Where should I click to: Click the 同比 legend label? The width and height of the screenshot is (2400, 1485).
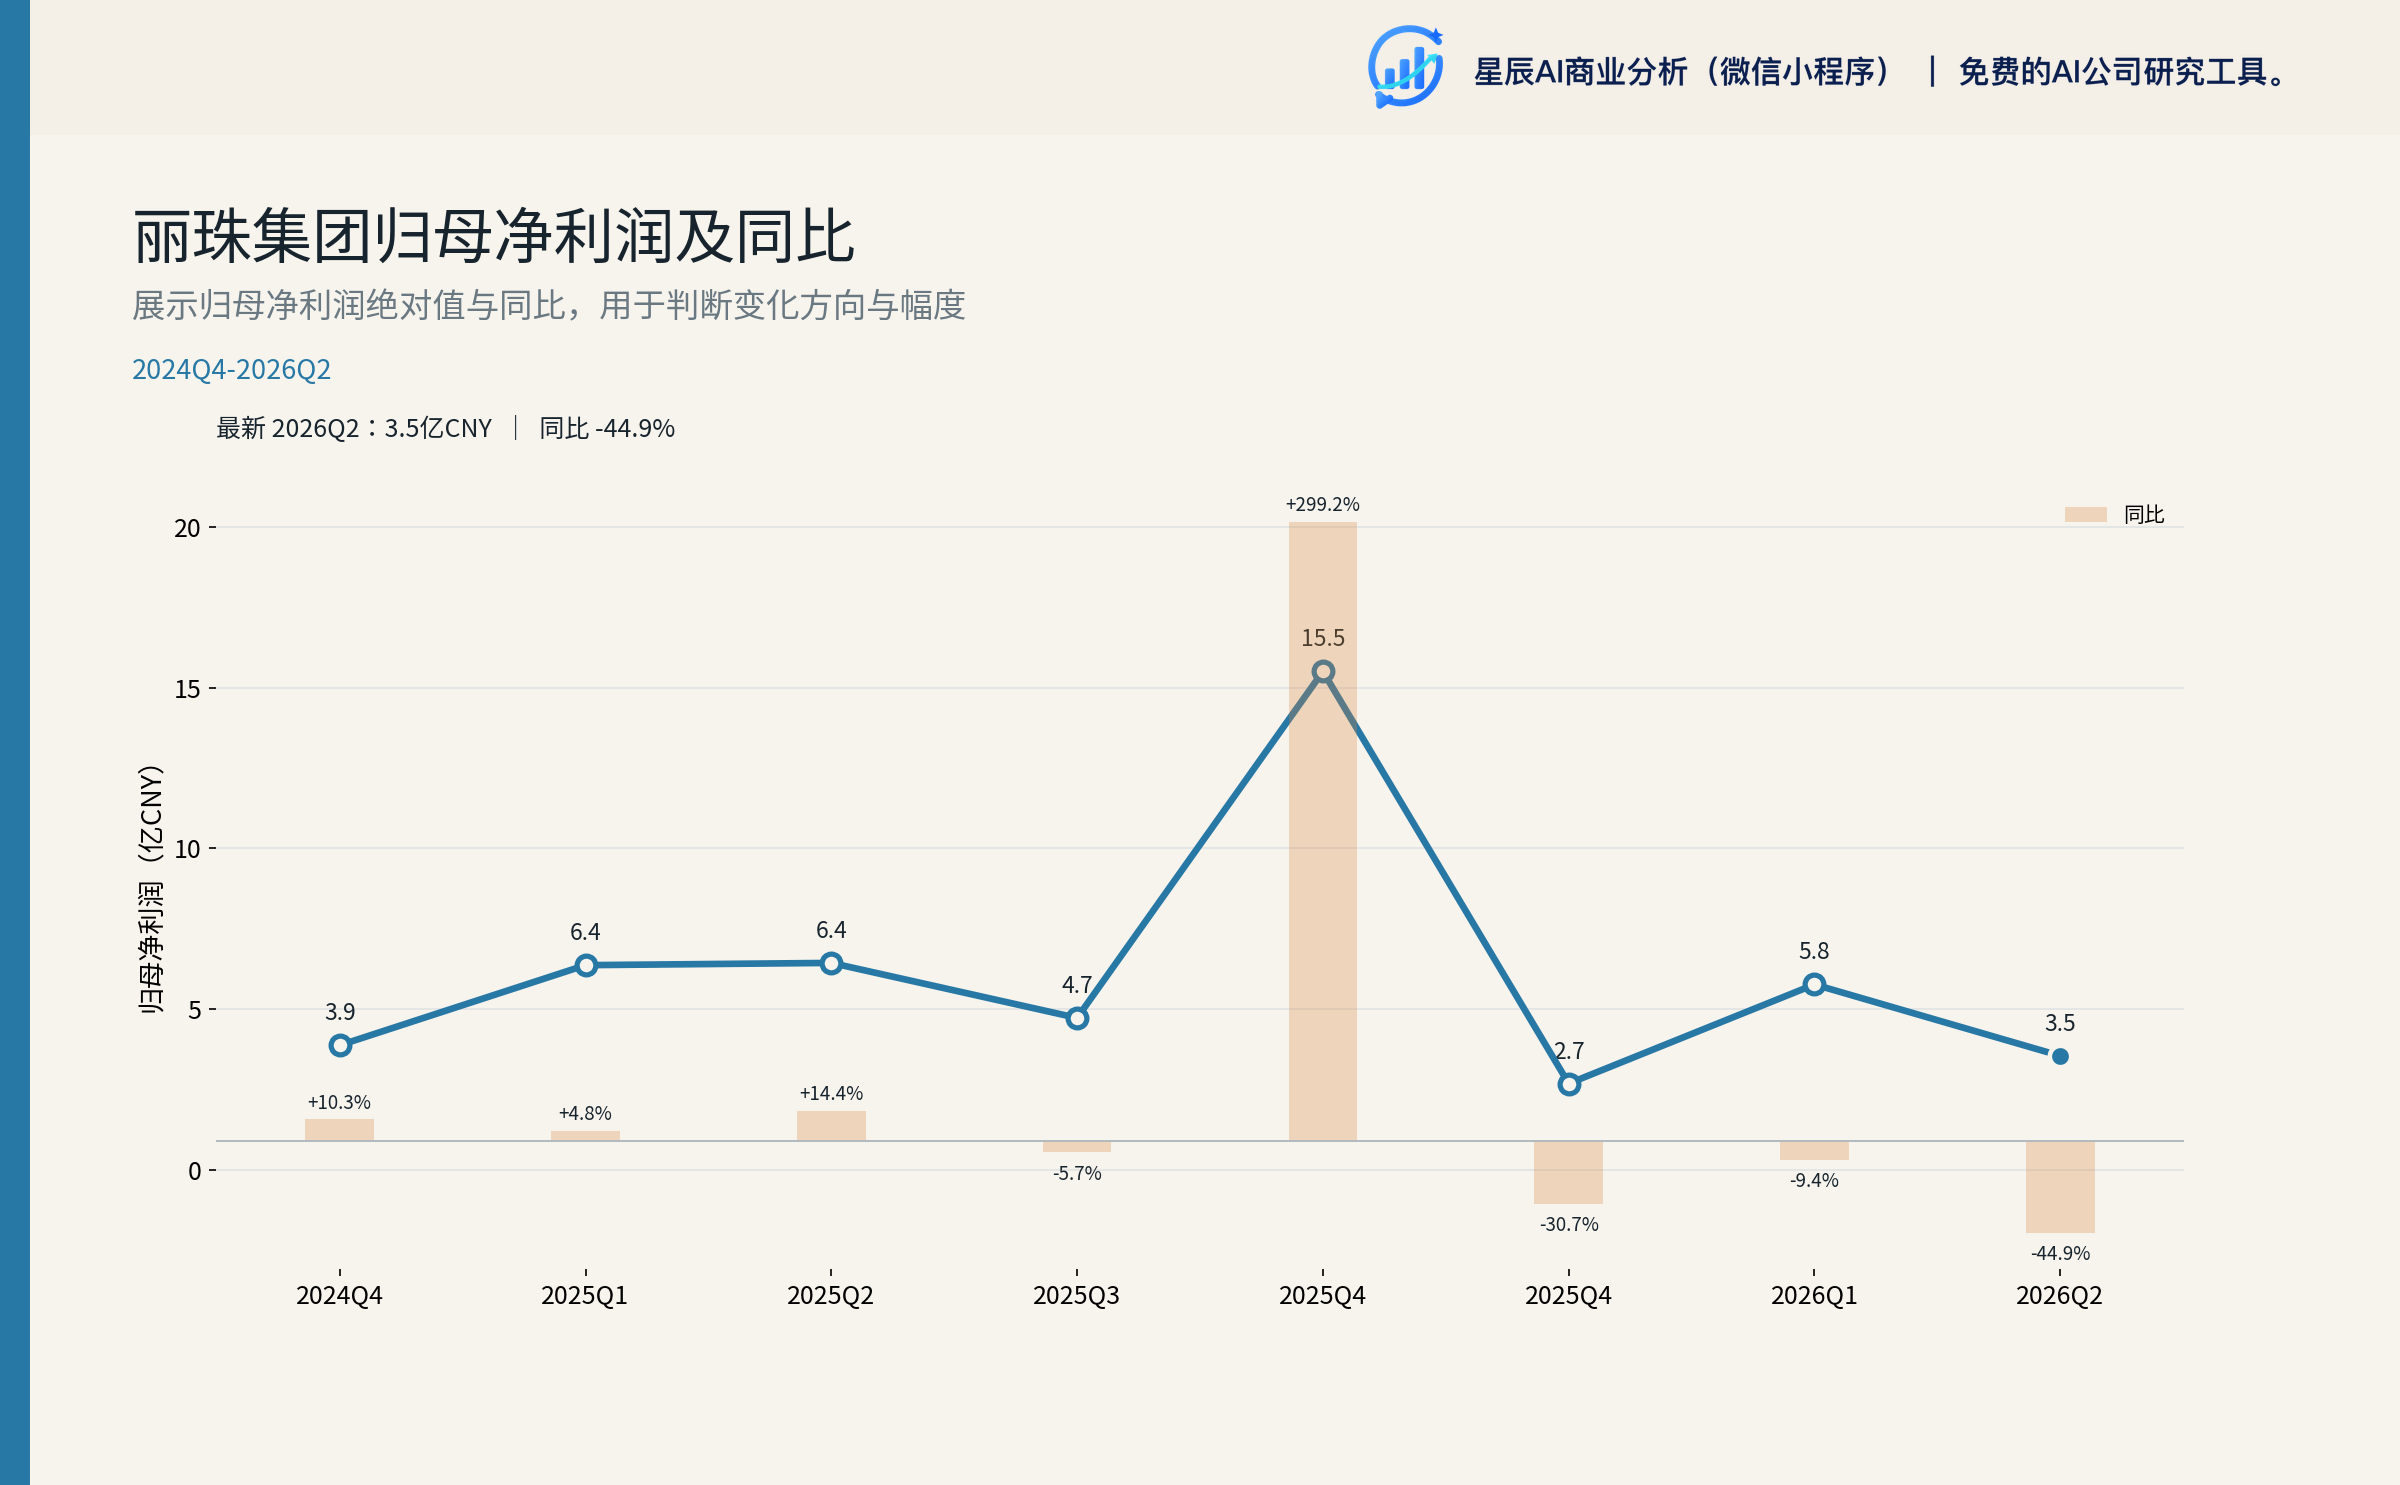(2143, 514)
